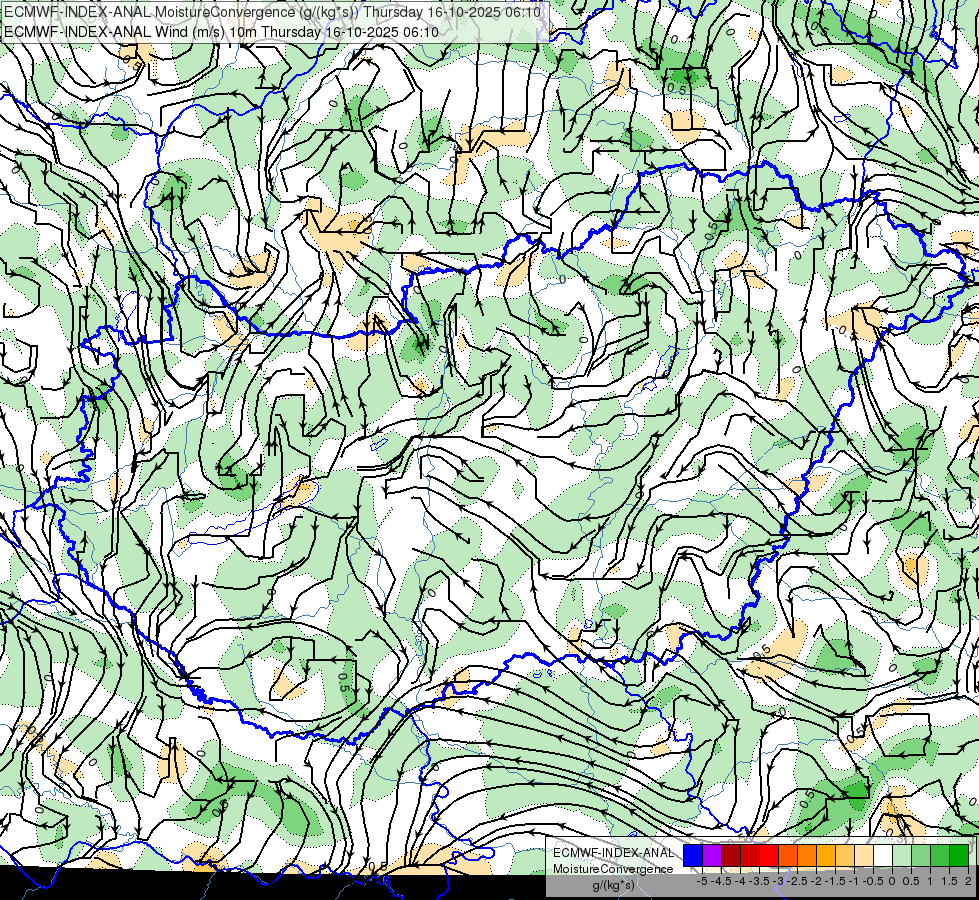979x900 pixels.
Task: Click the Wind (m/s) 10m title line
Action: coord(221,32)
